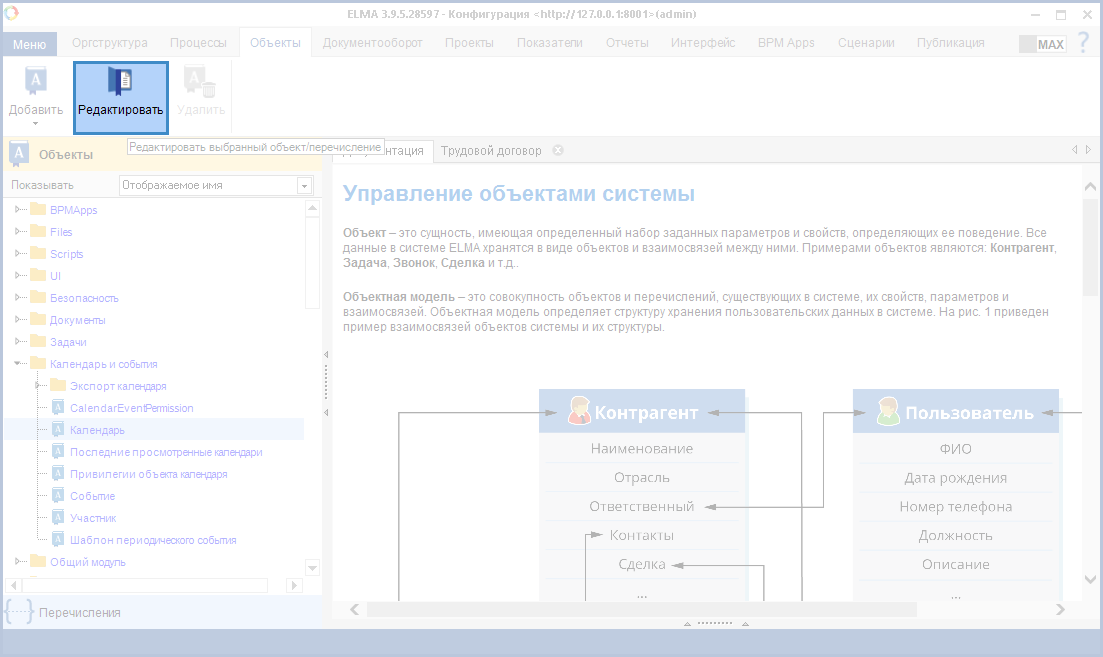
Task: Collapse the Календарь и события folder
Action: [x=18, y=364]
